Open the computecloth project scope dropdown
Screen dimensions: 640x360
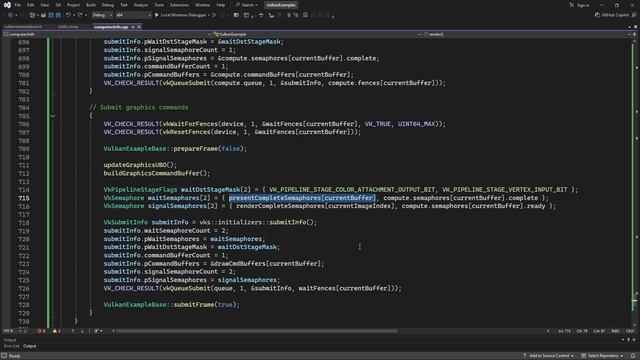click(107, 34)
